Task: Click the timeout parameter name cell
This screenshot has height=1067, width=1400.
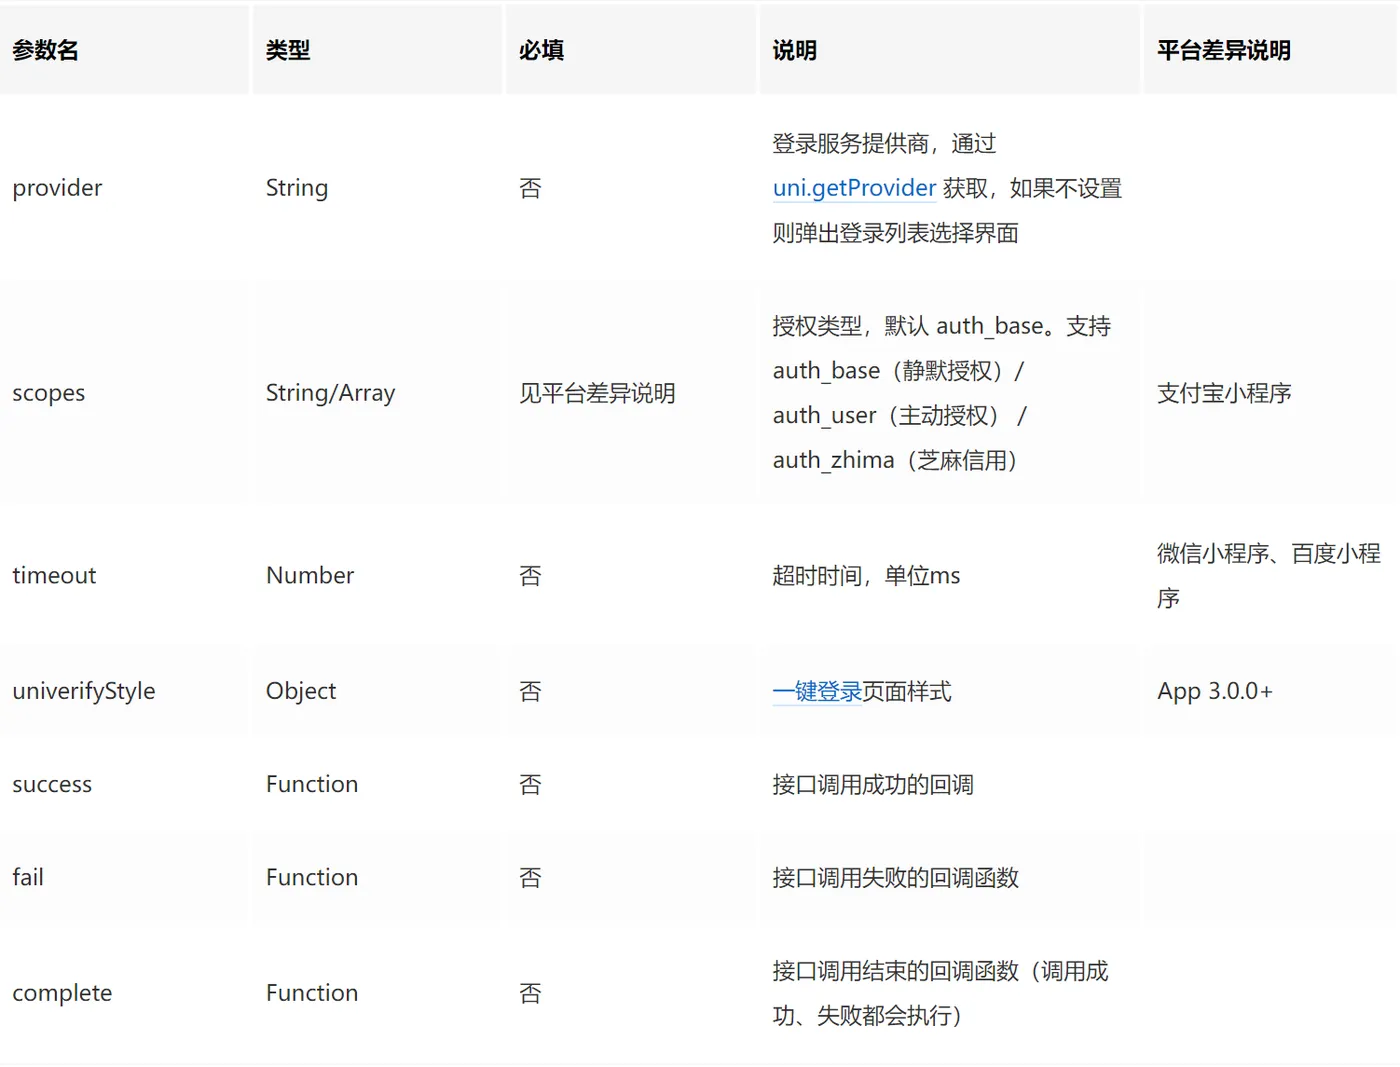Action: 54,575
